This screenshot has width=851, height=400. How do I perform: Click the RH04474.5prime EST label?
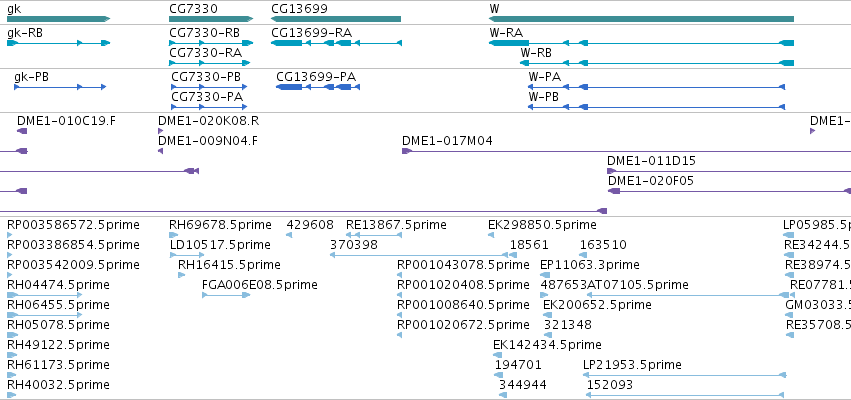[x=58, y=285]
